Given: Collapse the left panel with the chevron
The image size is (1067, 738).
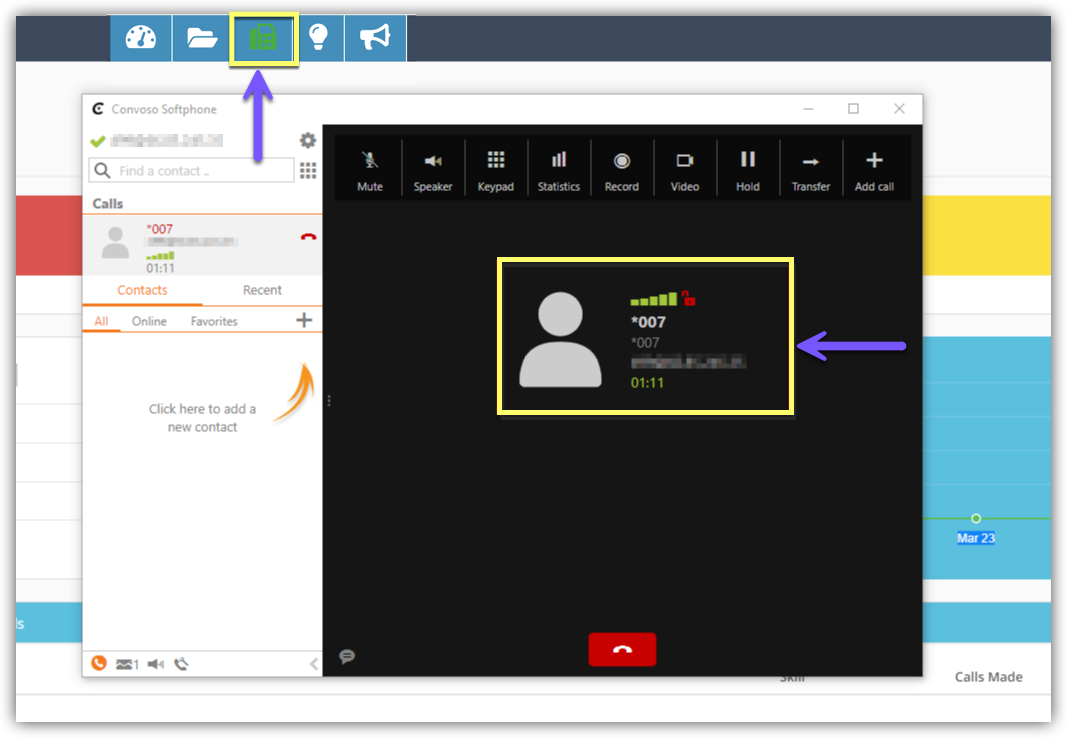Looking at the screenshot, I should click(x=314, y=664).
